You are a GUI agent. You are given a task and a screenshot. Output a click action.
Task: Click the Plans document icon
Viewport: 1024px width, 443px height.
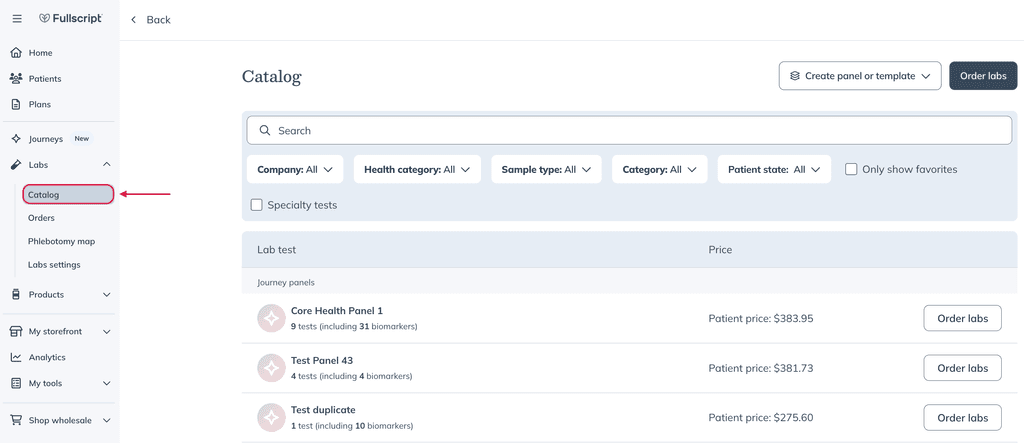tap(16, 105)
